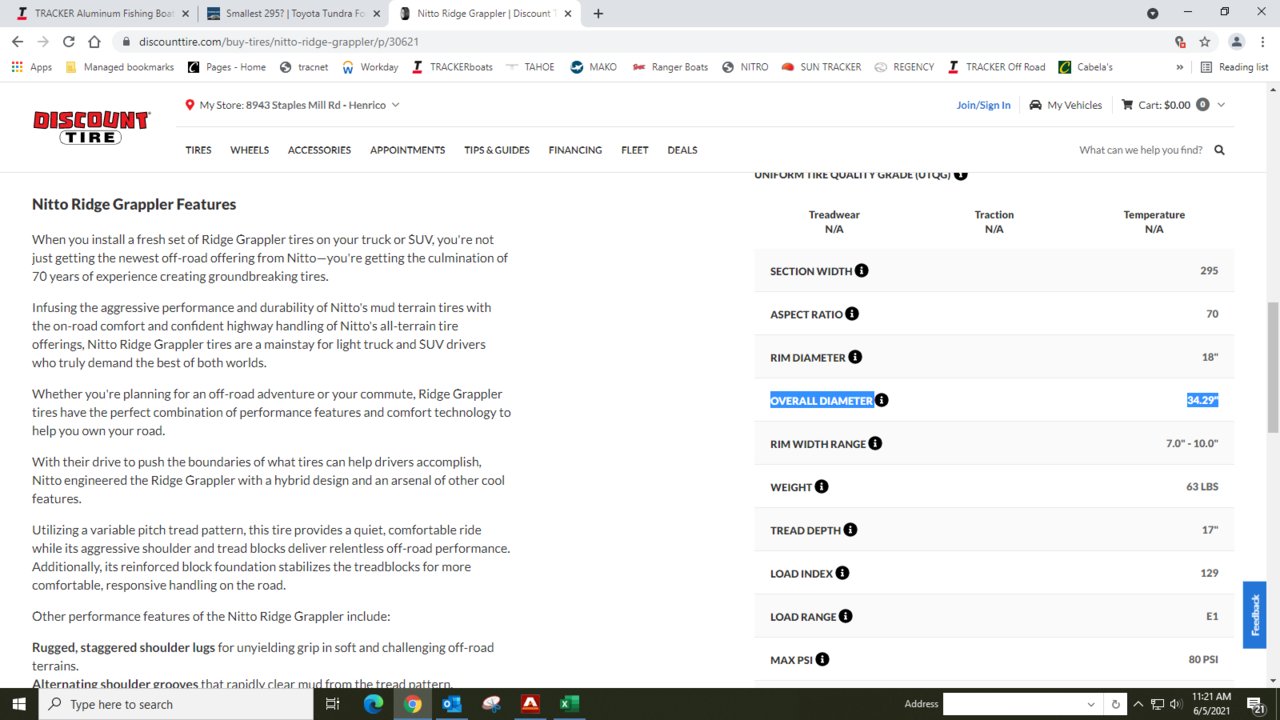
Task: Open Chrome three-dot menu
Action: click(x=1261, y=42)
